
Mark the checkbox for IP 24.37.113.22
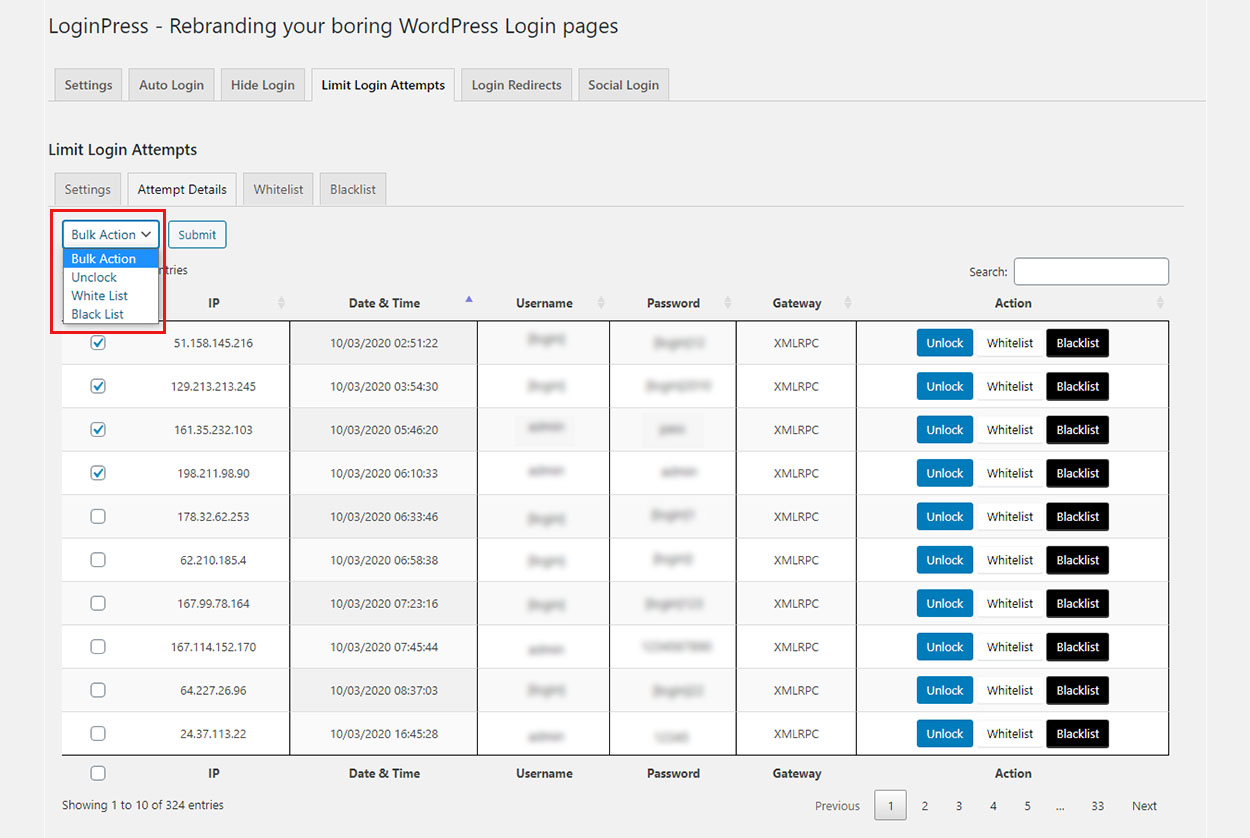[98, 734]
